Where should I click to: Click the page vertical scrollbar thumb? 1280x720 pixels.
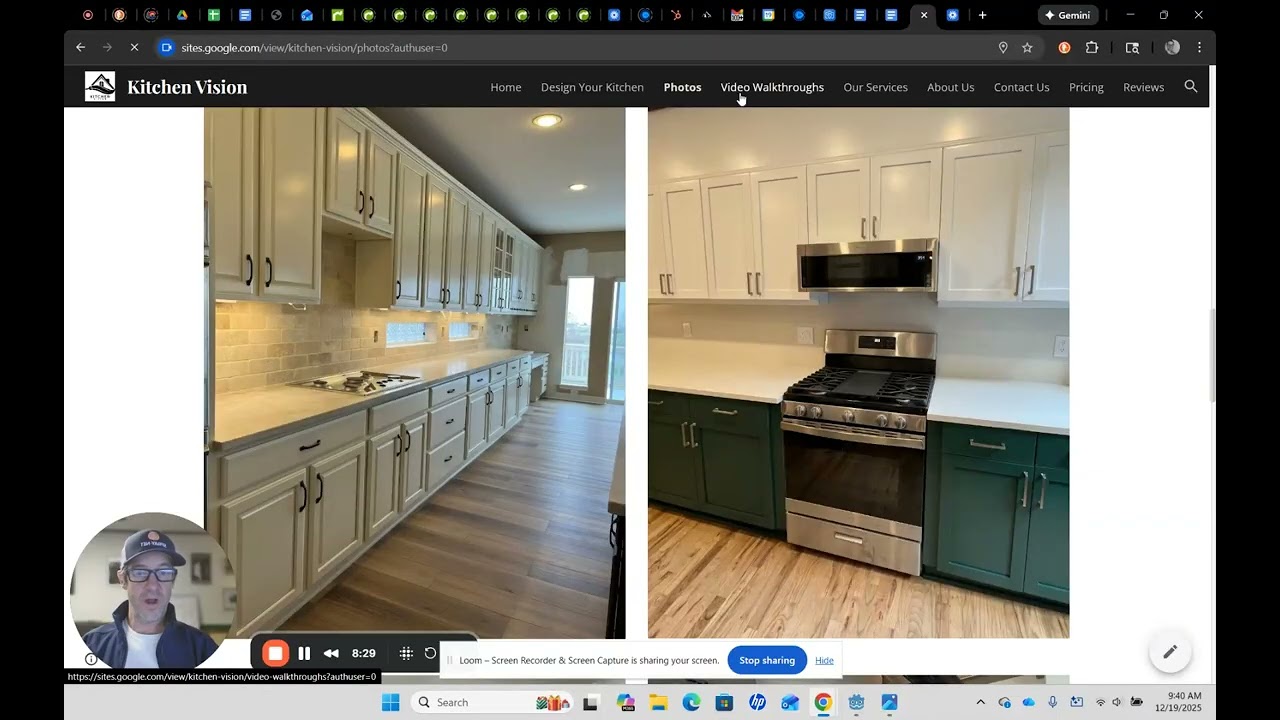(1213, 355)
